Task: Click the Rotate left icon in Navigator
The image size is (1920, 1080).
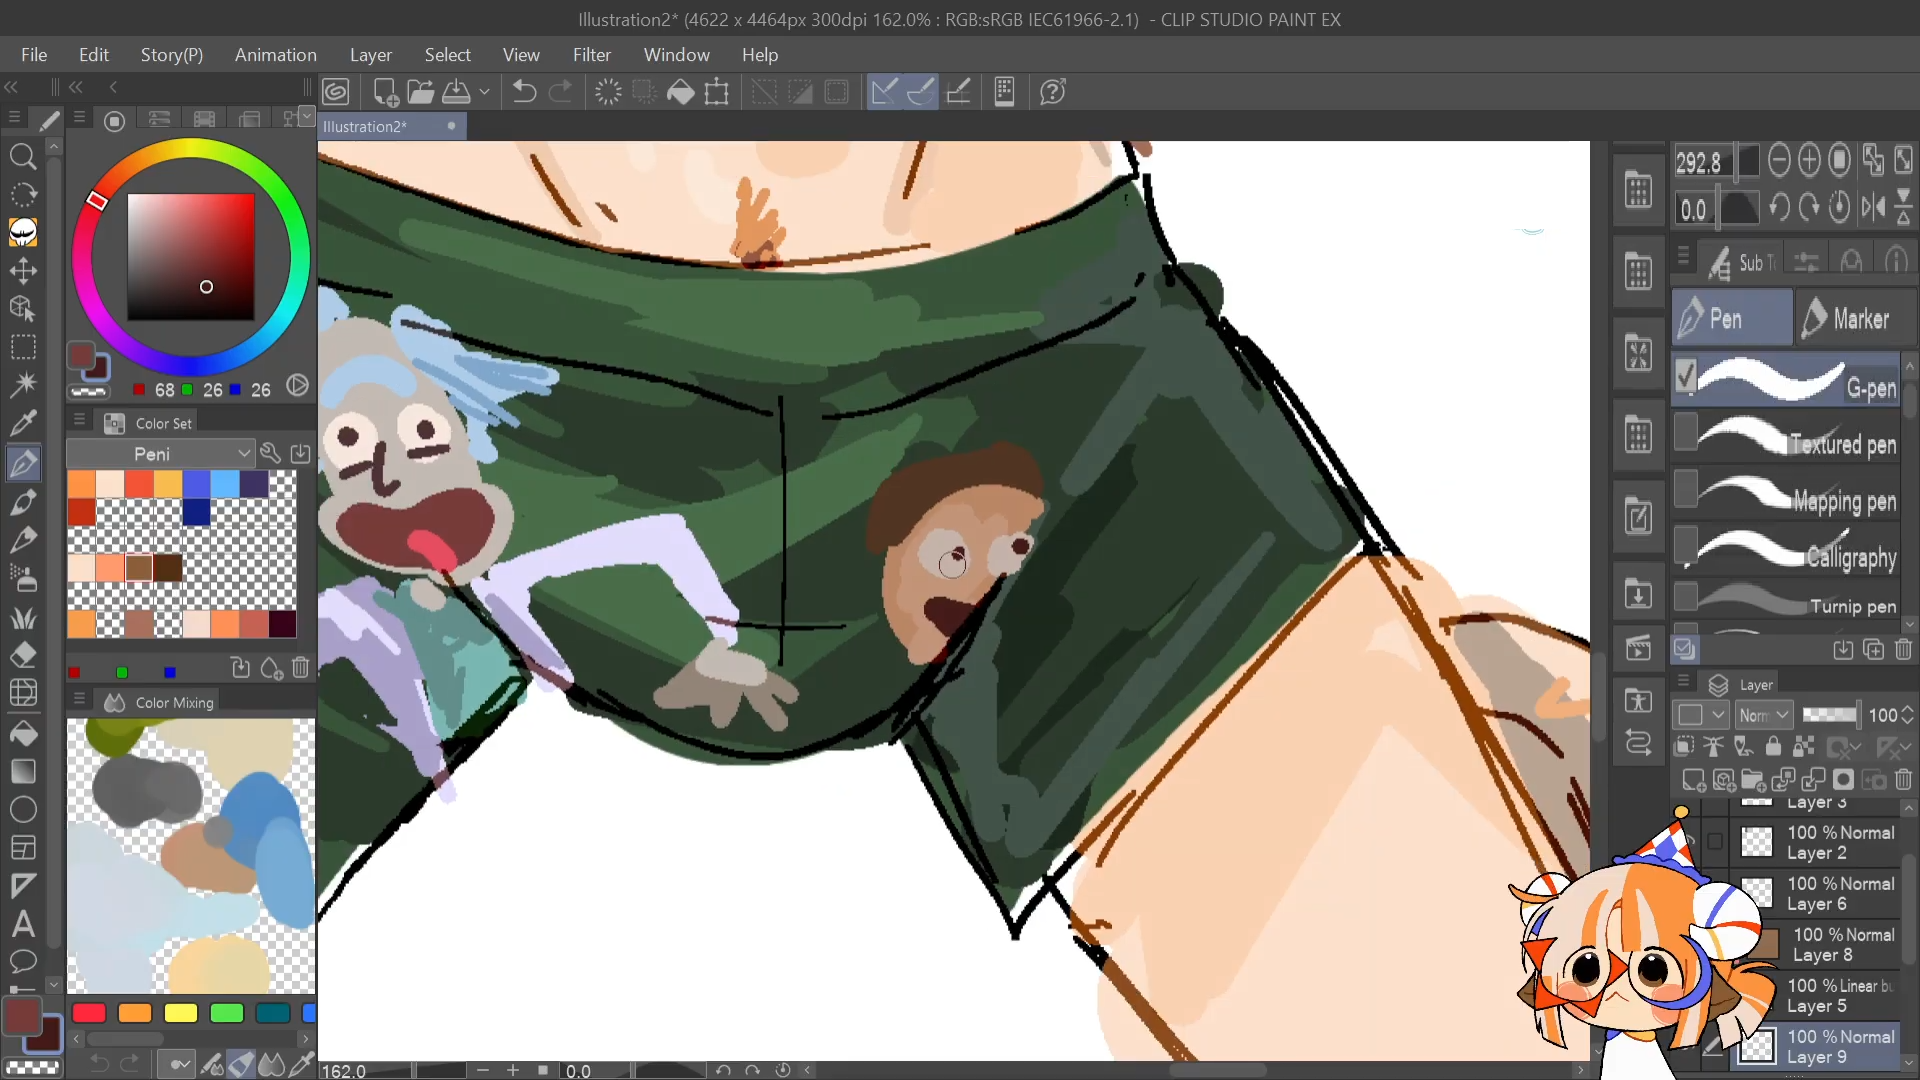Action: (x=1779, y=208)
